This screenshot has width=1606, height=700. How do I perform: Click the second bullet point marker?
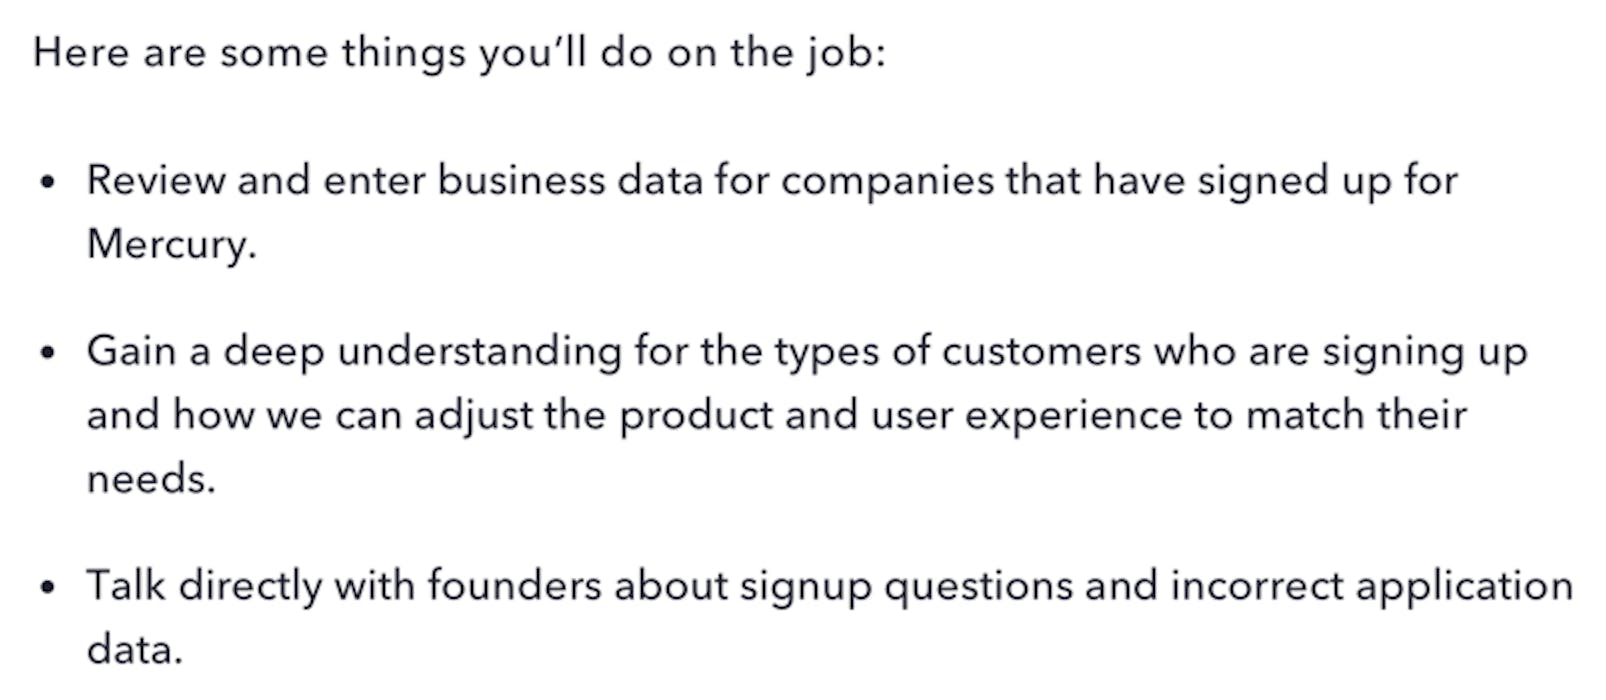click(x=47, y=354)
